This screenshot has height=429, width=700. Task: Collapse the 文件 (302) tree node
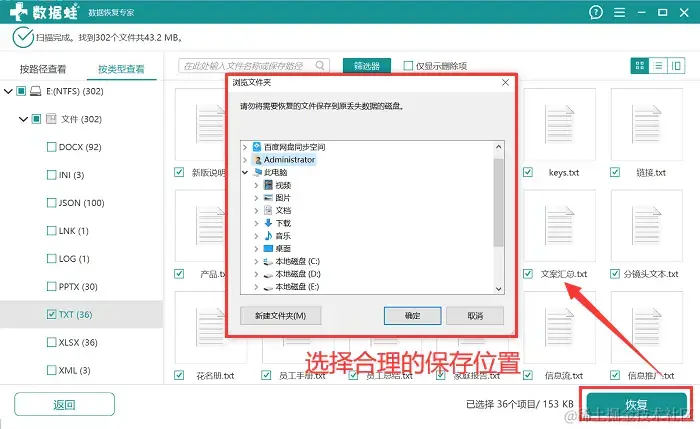coord(23,119)
